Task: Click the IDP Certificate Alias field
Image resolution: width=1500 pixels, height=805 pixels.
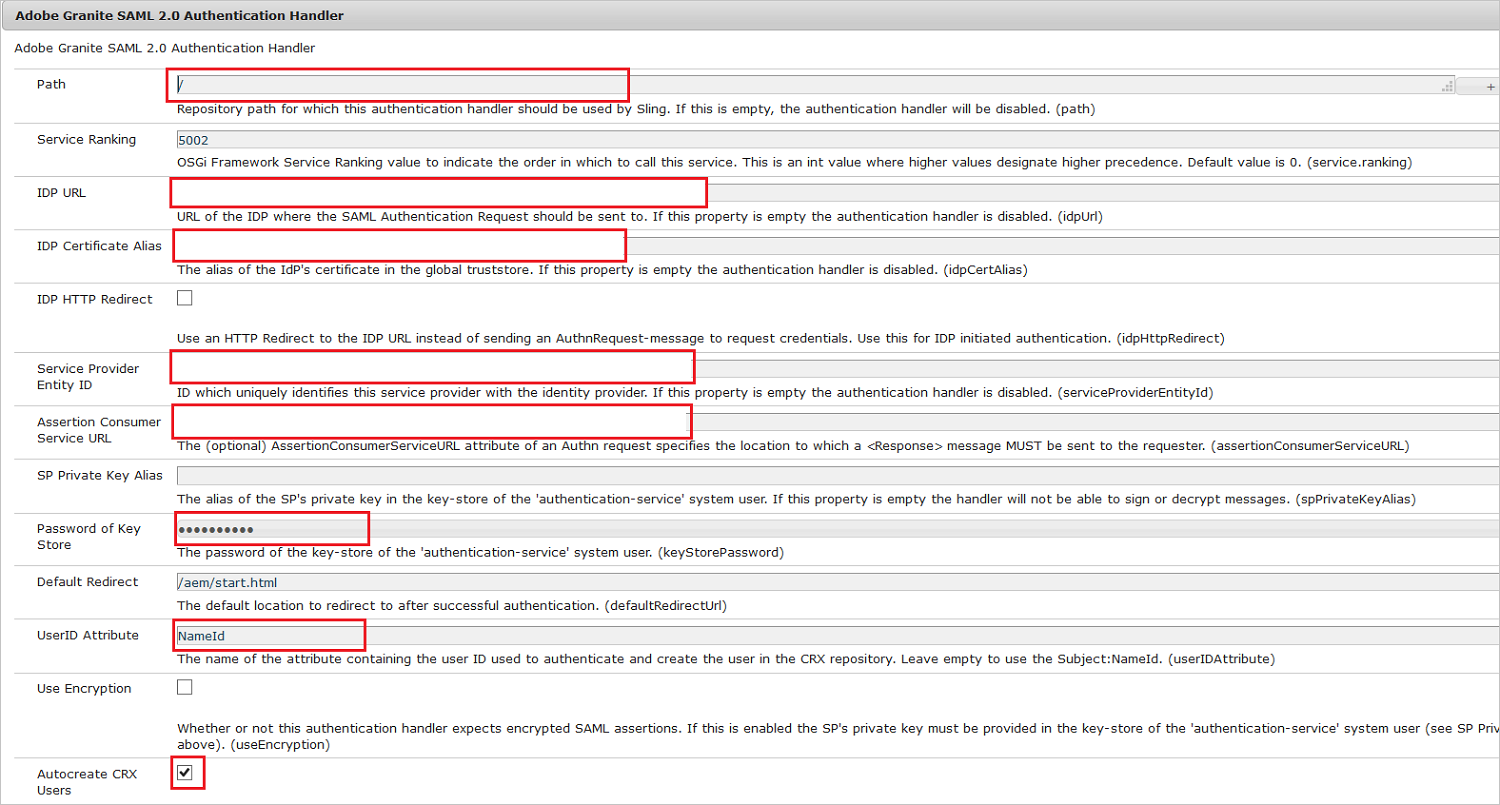Action: (x=400, y=245)
